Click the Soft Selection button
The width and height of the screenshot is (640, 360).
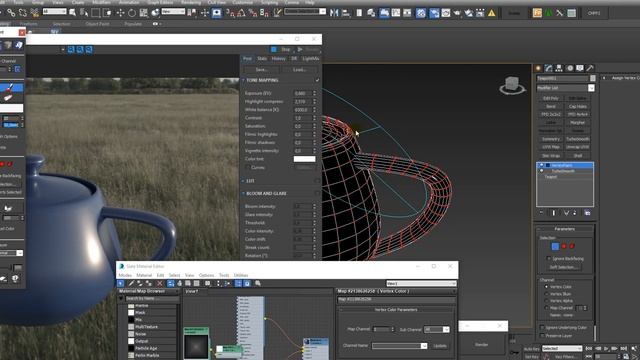point(563,267)
